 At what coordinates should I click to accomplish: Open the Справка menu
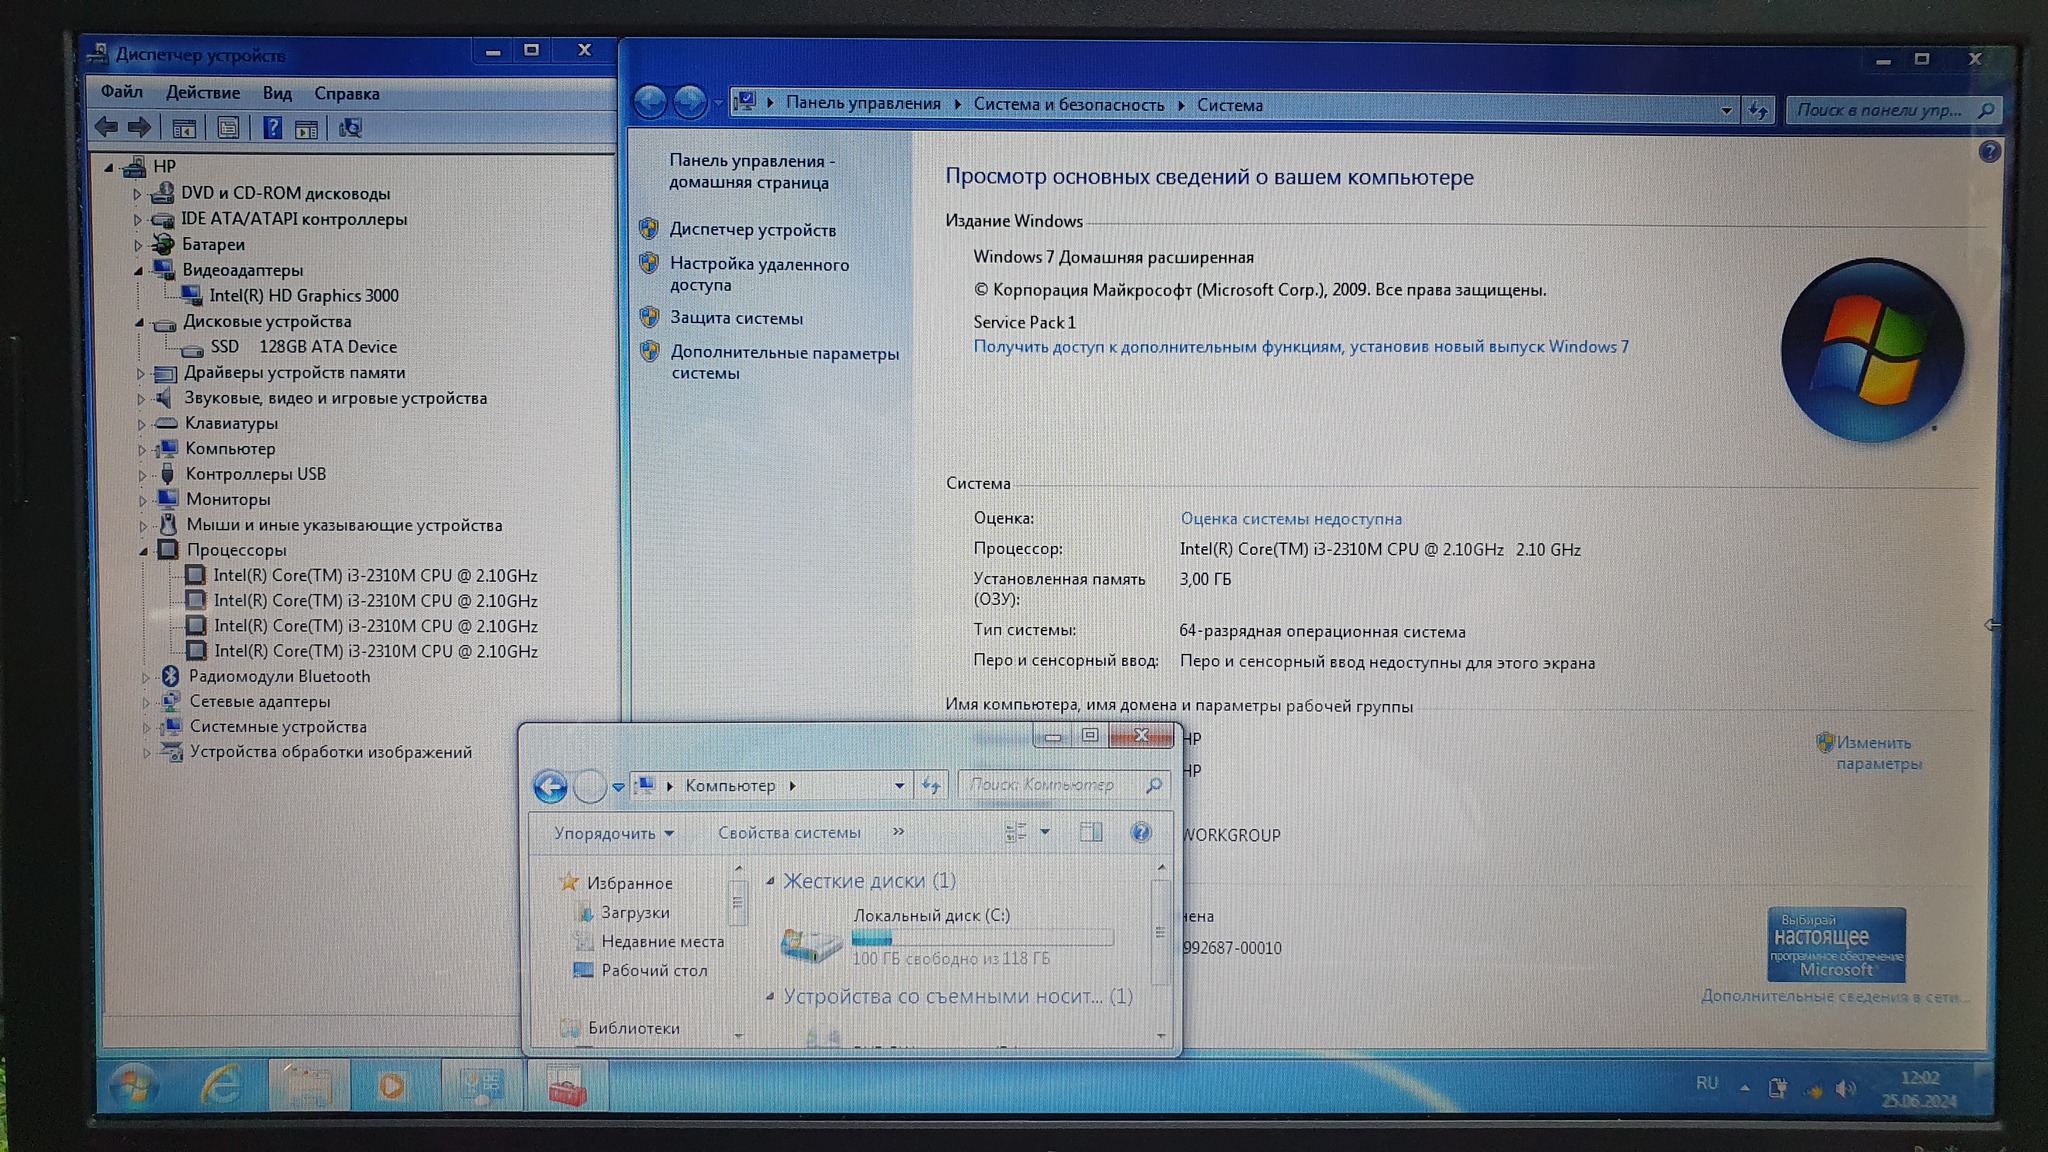pyautogui.click(x=346, y=94)
